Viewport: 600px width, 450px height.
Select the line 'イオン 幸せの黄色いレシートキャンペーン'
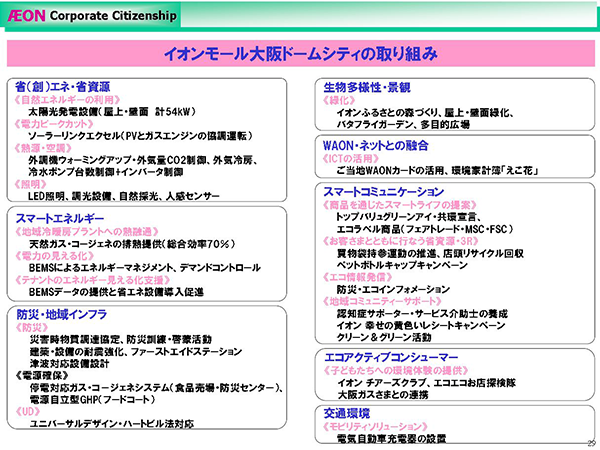coord(421,325)
